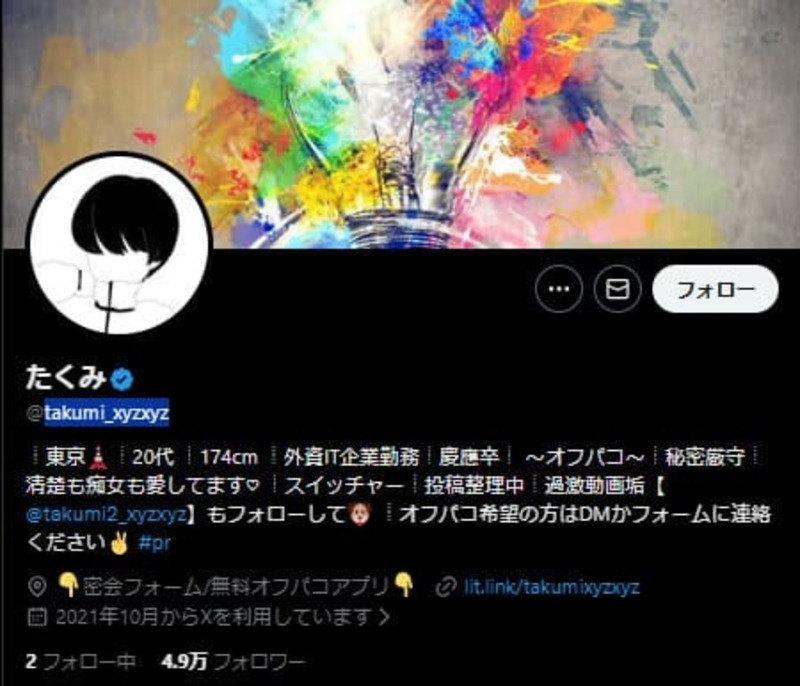Click the #pr hashtag link

(x=154, y=543)
